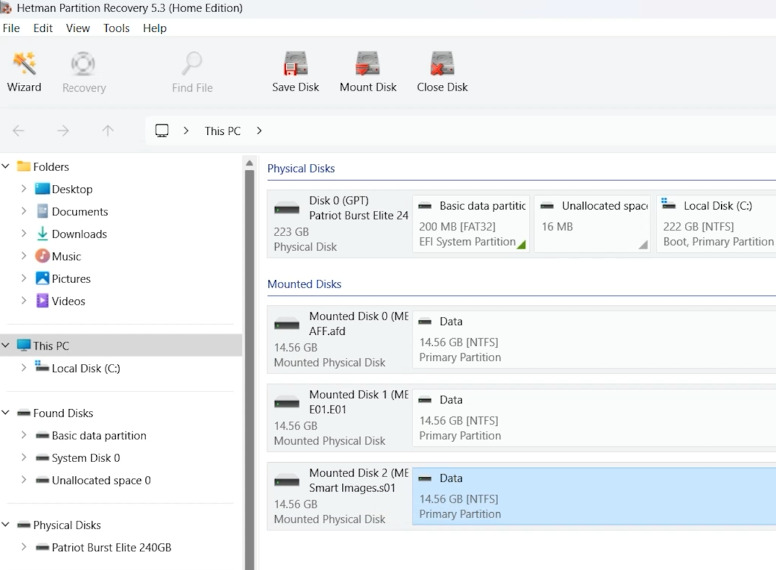Click chevron before This PC breadcrumb
The image size is (776, 570).
coord(186,131)
